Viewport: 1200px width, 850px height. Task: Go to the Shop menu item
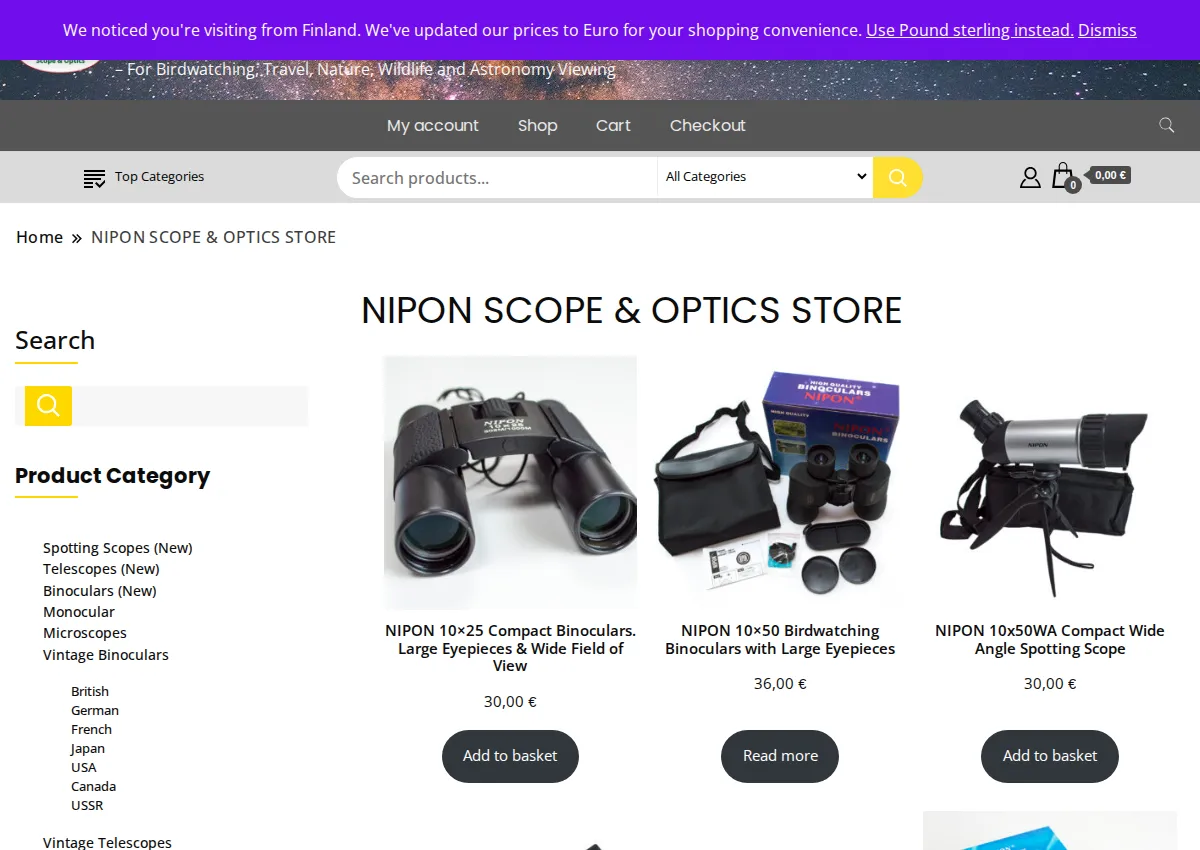pos(537,125)
